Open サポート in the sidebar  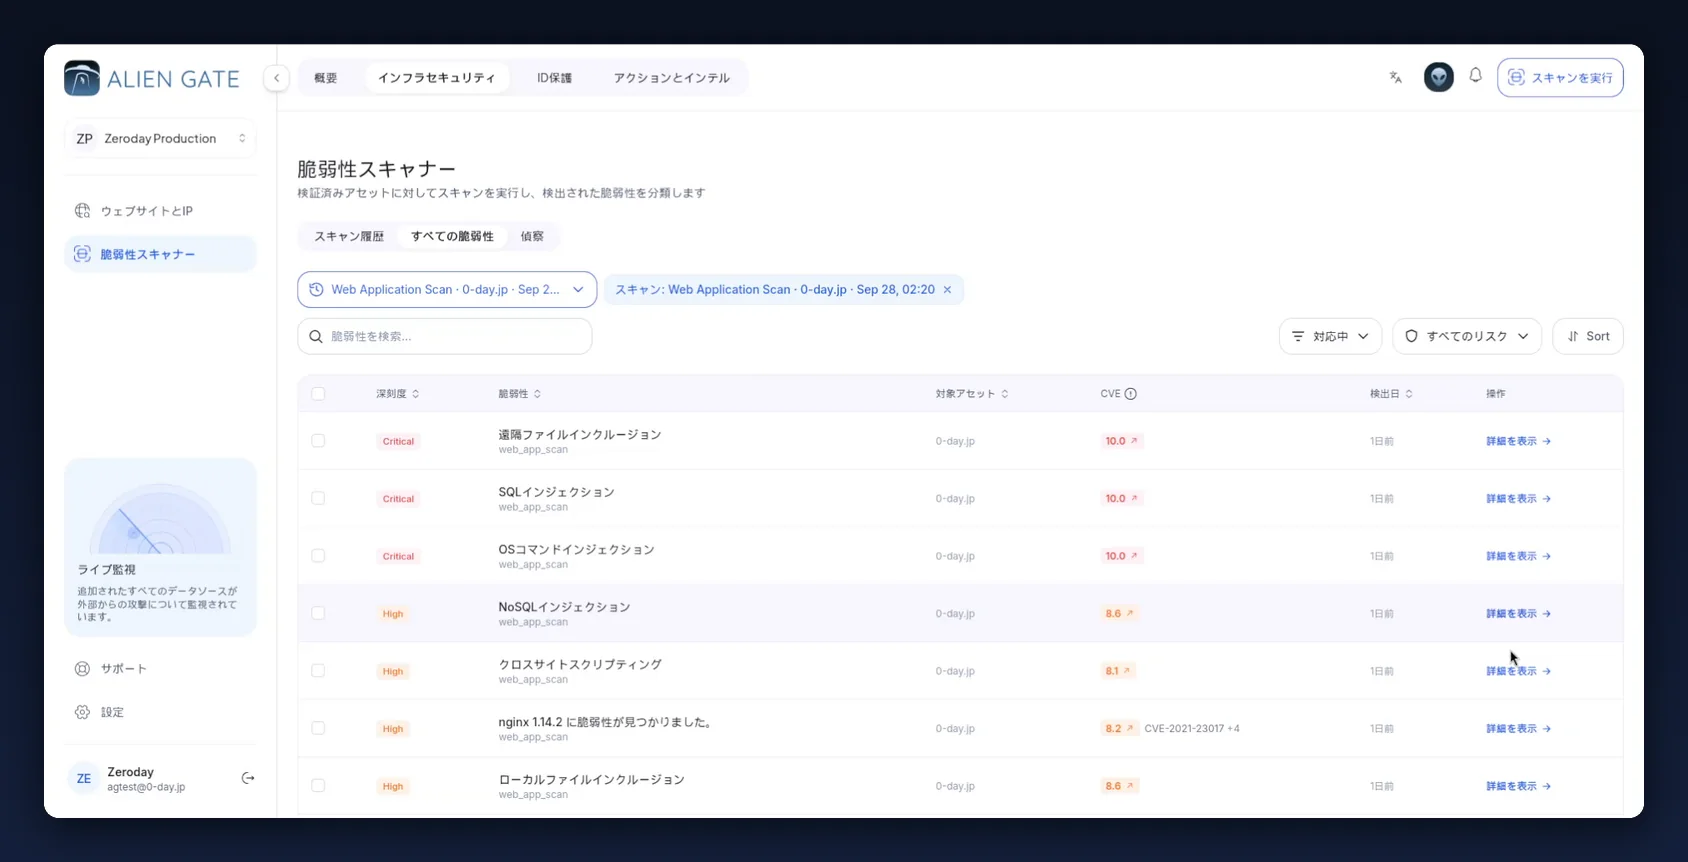[x=160, y=669]
